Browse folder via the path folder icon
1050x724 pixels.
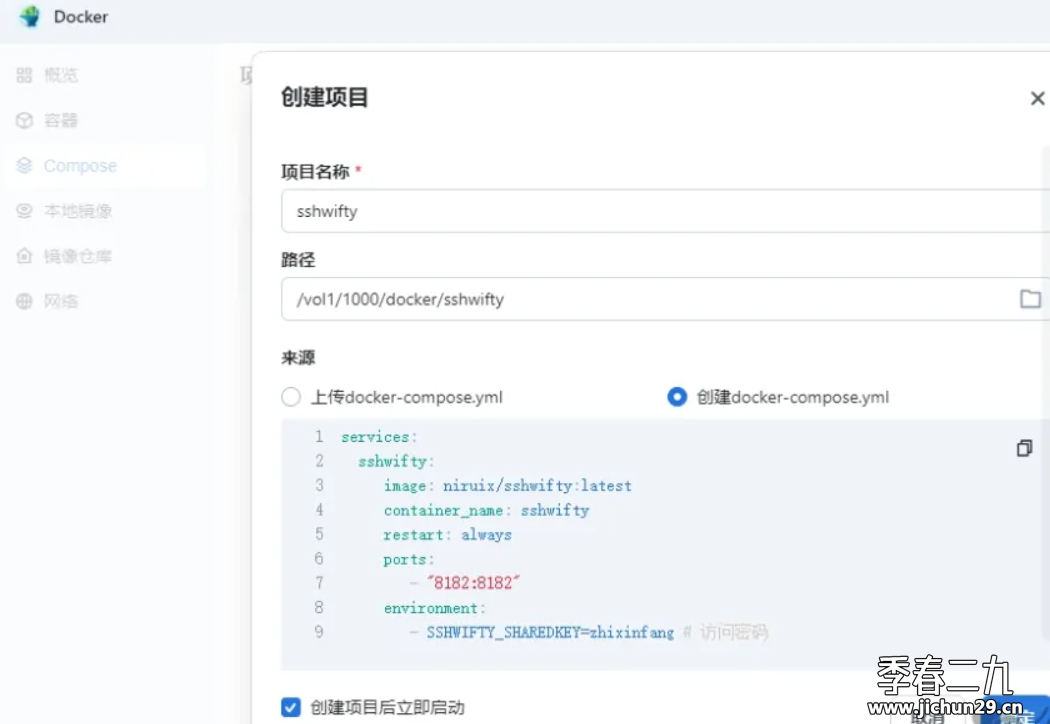tap(1030, 299)
